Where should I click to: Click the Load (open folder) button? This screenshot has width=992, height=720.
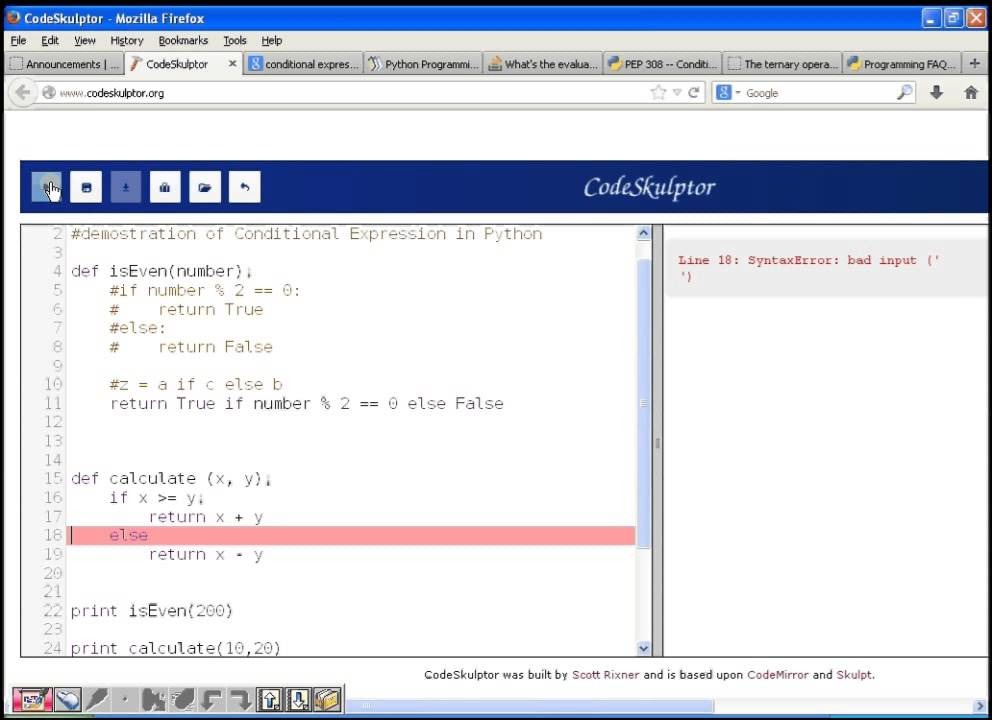tap(205, 187)
